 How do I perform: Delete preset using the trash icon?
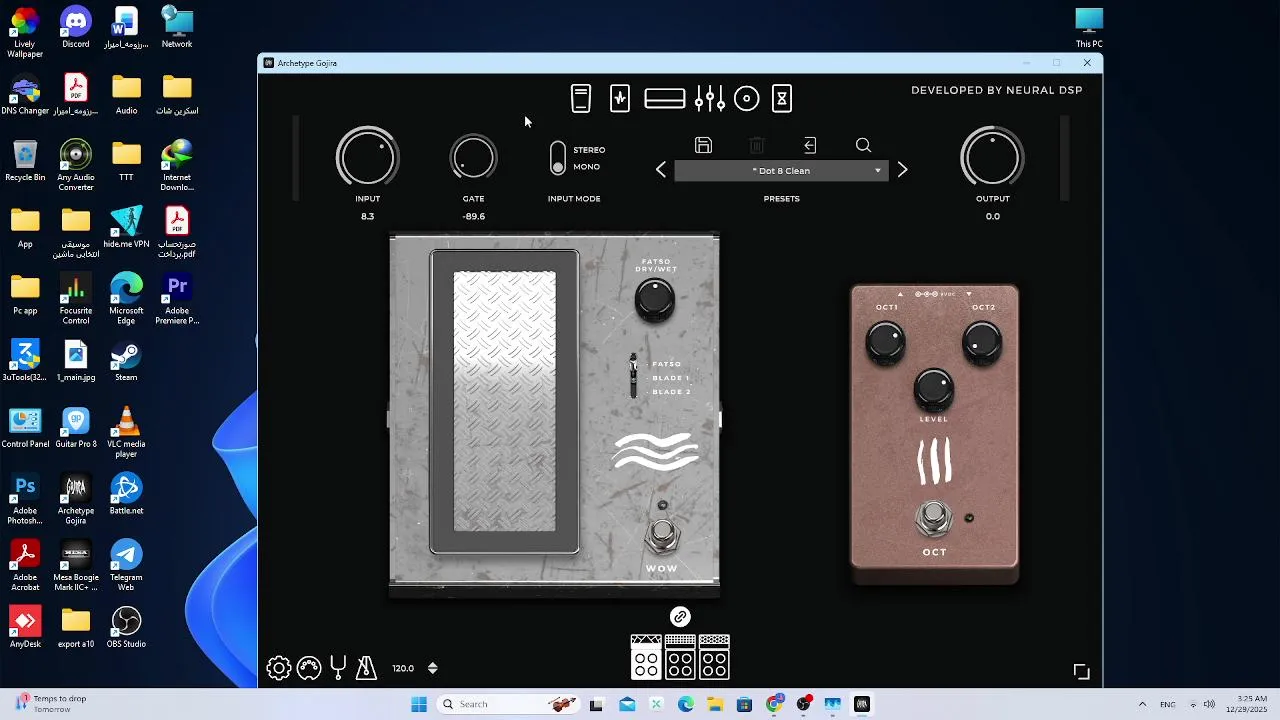coord(757,145)
